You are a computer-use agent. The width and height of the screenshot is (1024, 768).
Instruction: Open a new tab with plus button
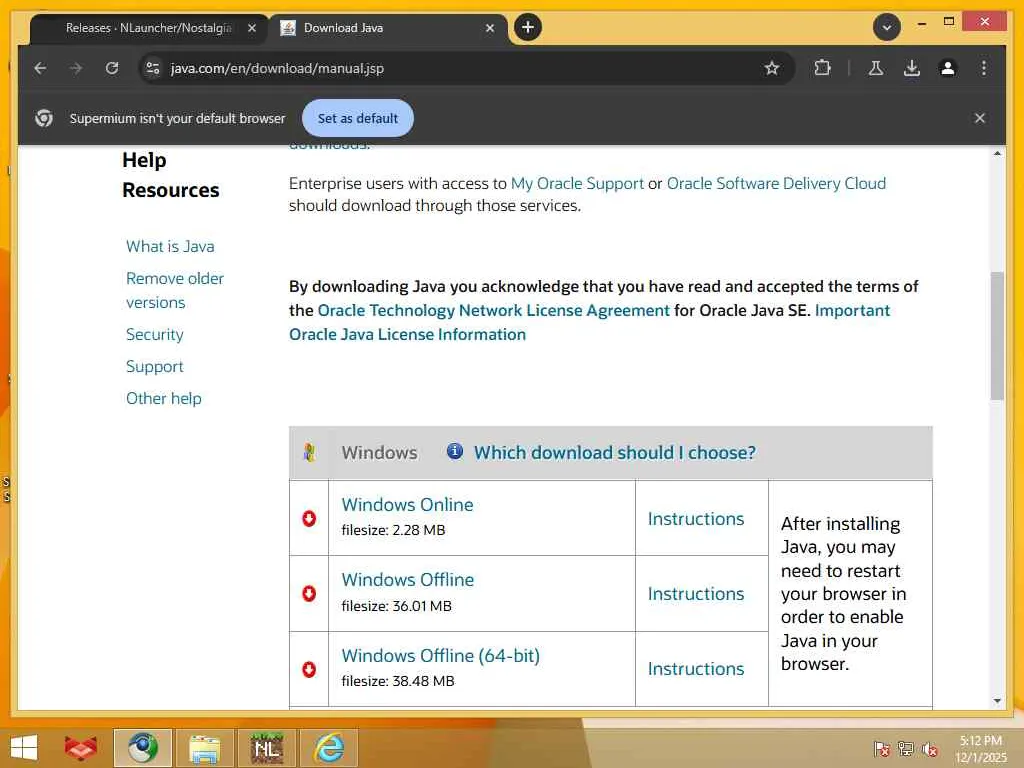pyautogui.click(x=528, y=27)
